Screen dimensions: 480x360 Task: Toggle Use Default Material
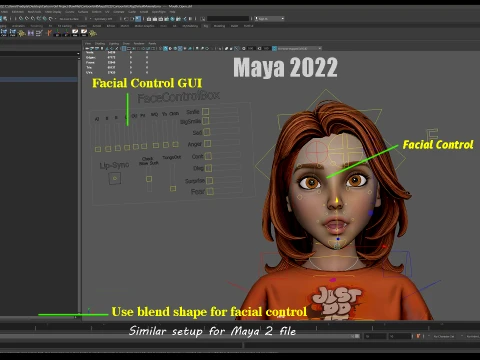(170, 48)
